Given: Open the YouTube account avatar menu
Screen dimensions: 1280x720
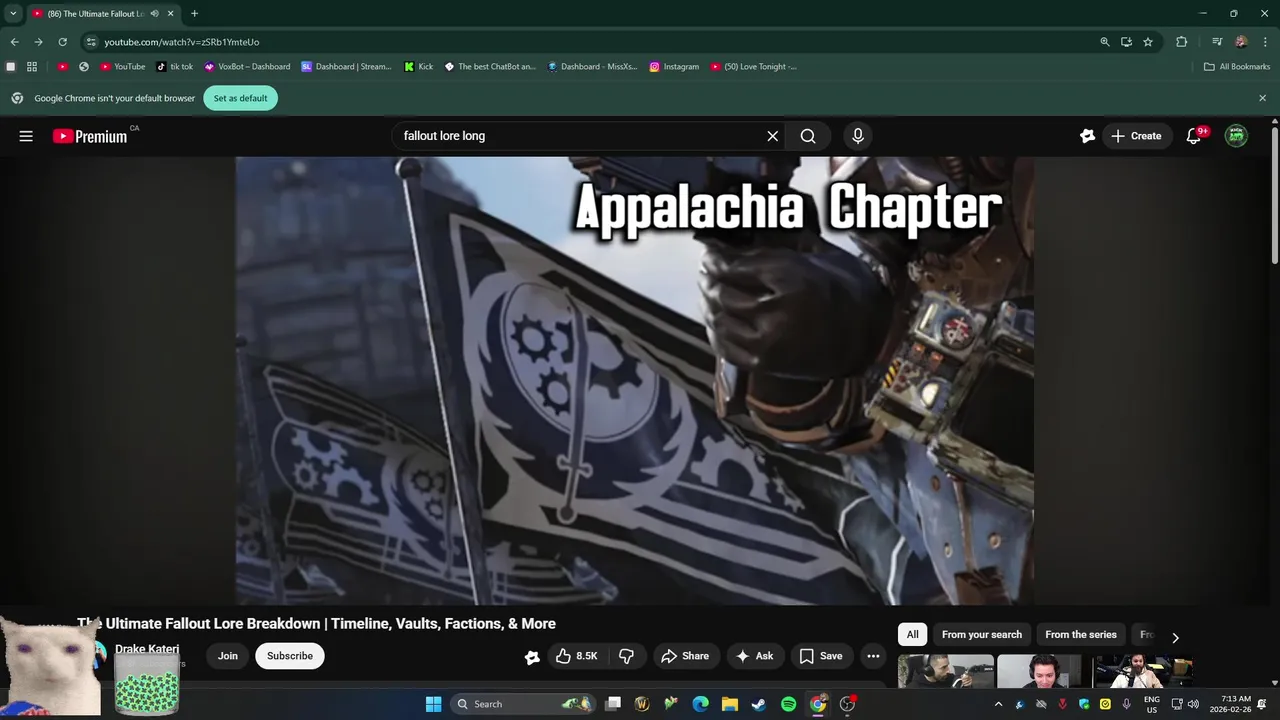Looking at the screenshot, I should click(x=1237, y=136).
